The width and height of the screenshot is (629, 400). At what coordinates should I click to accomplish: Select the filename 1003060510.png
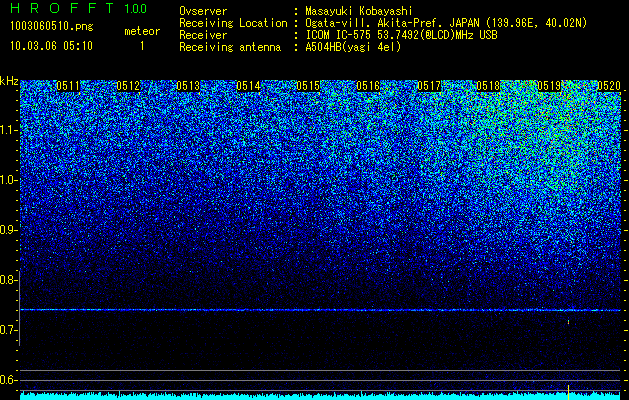(x=52, y=26)
